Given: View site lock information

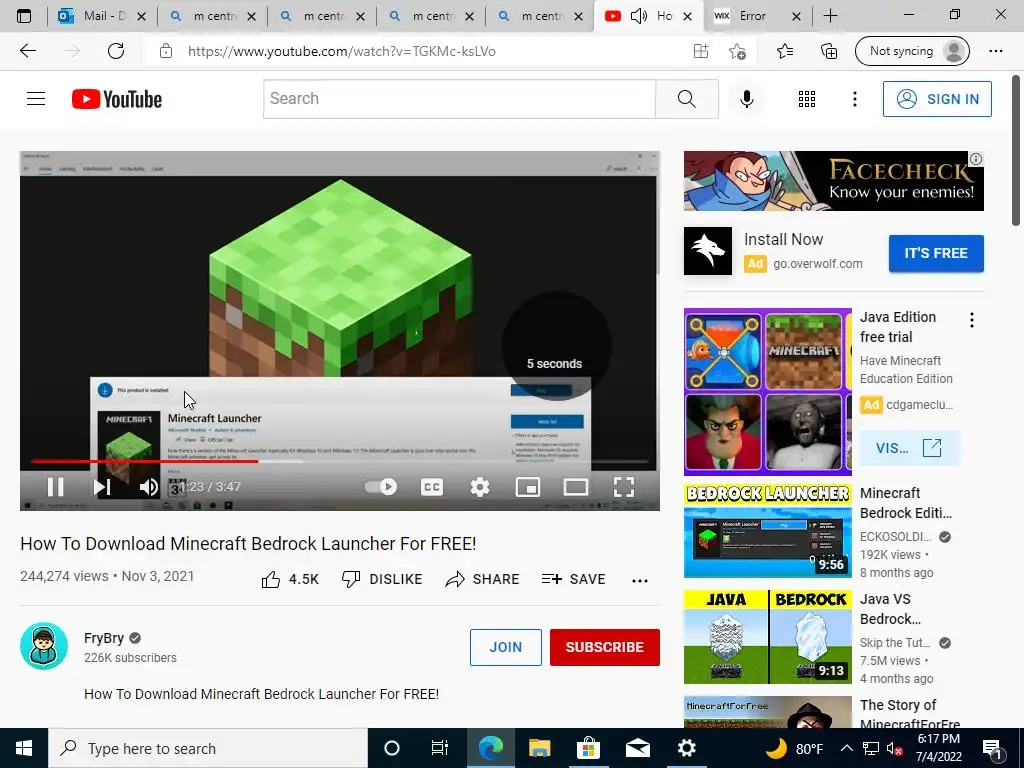Looking at the screenshot, I should pyautogui.click(x=166, y=51).
